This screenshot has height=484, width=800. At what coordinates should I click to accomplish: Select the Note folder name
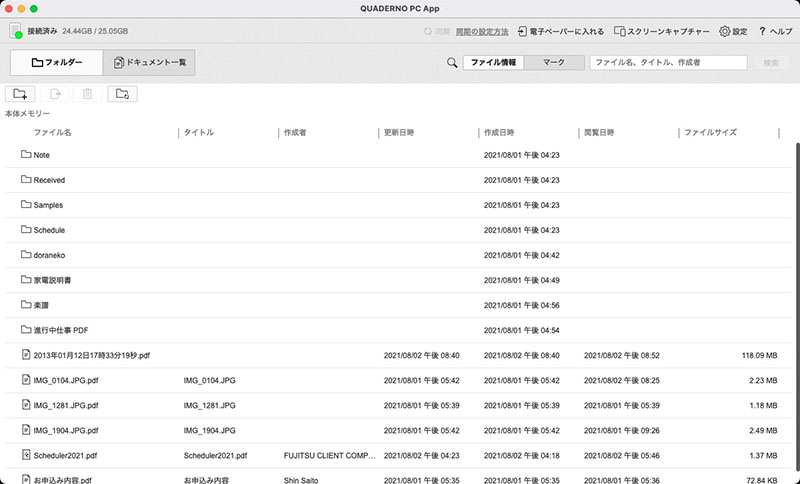tap(41, 155)
